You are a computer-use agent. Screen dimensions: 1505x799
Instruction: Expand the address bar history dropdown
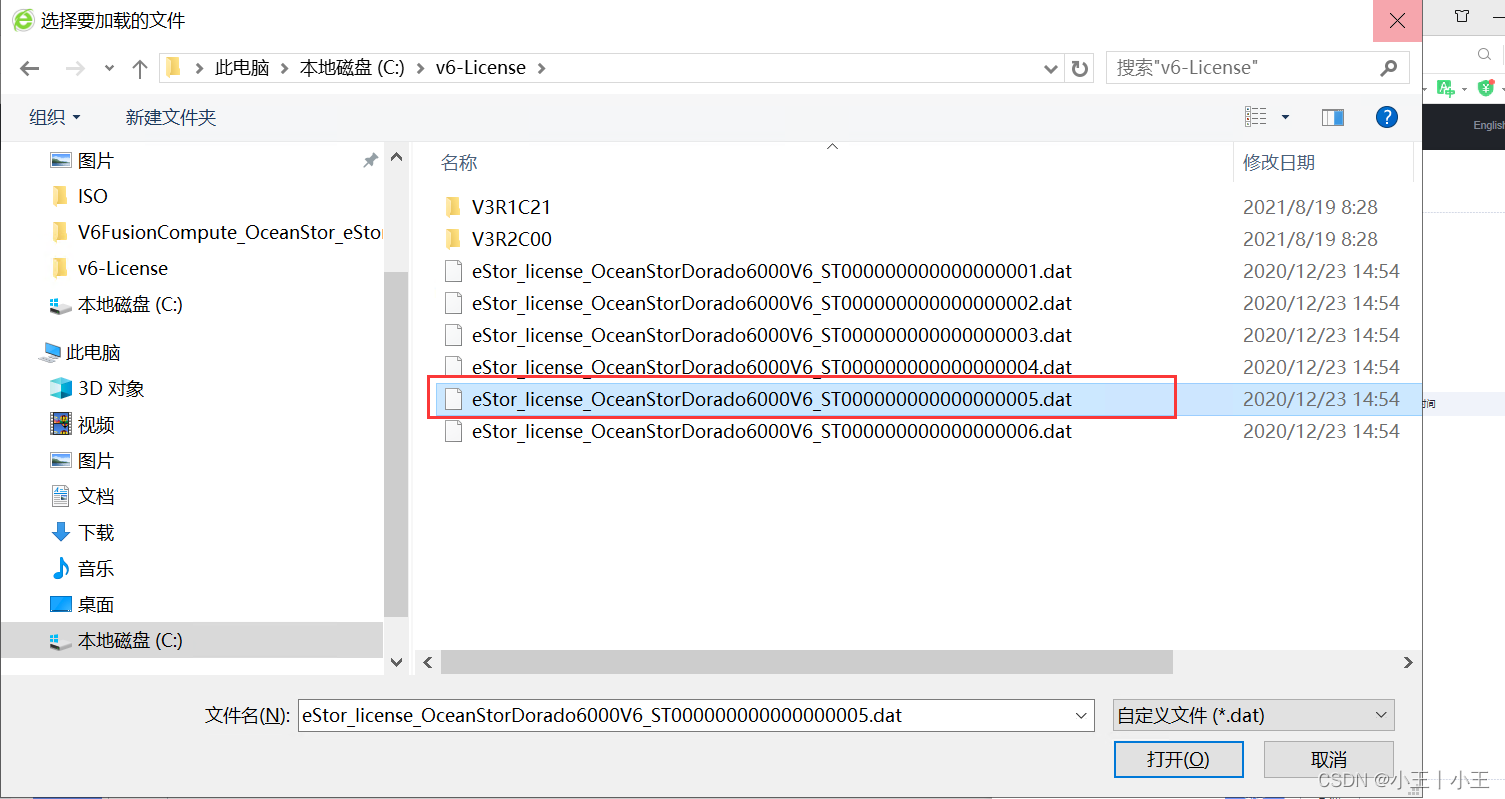click(1051, 69)
